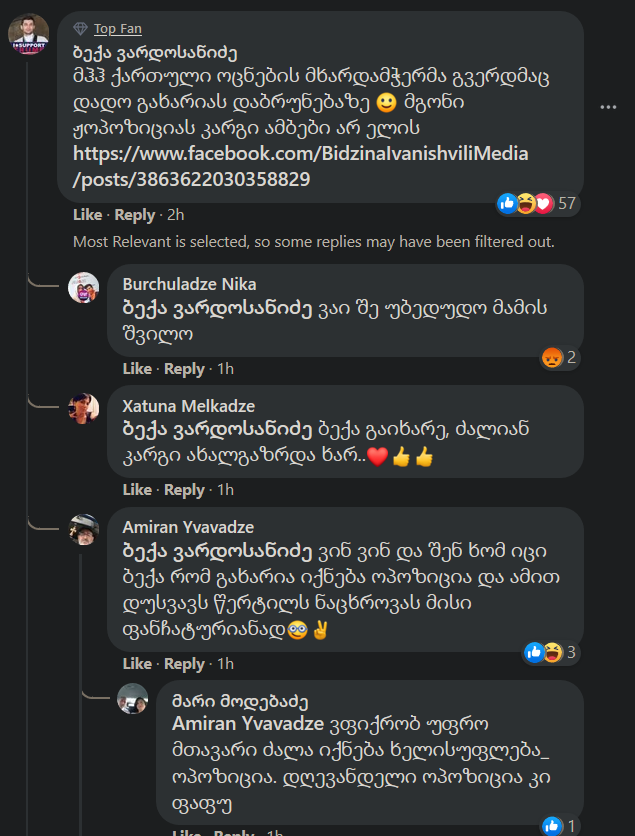Click the angry reaction icon on Burchuladze Nika's reply
The image size is (635, 836).
552,356
